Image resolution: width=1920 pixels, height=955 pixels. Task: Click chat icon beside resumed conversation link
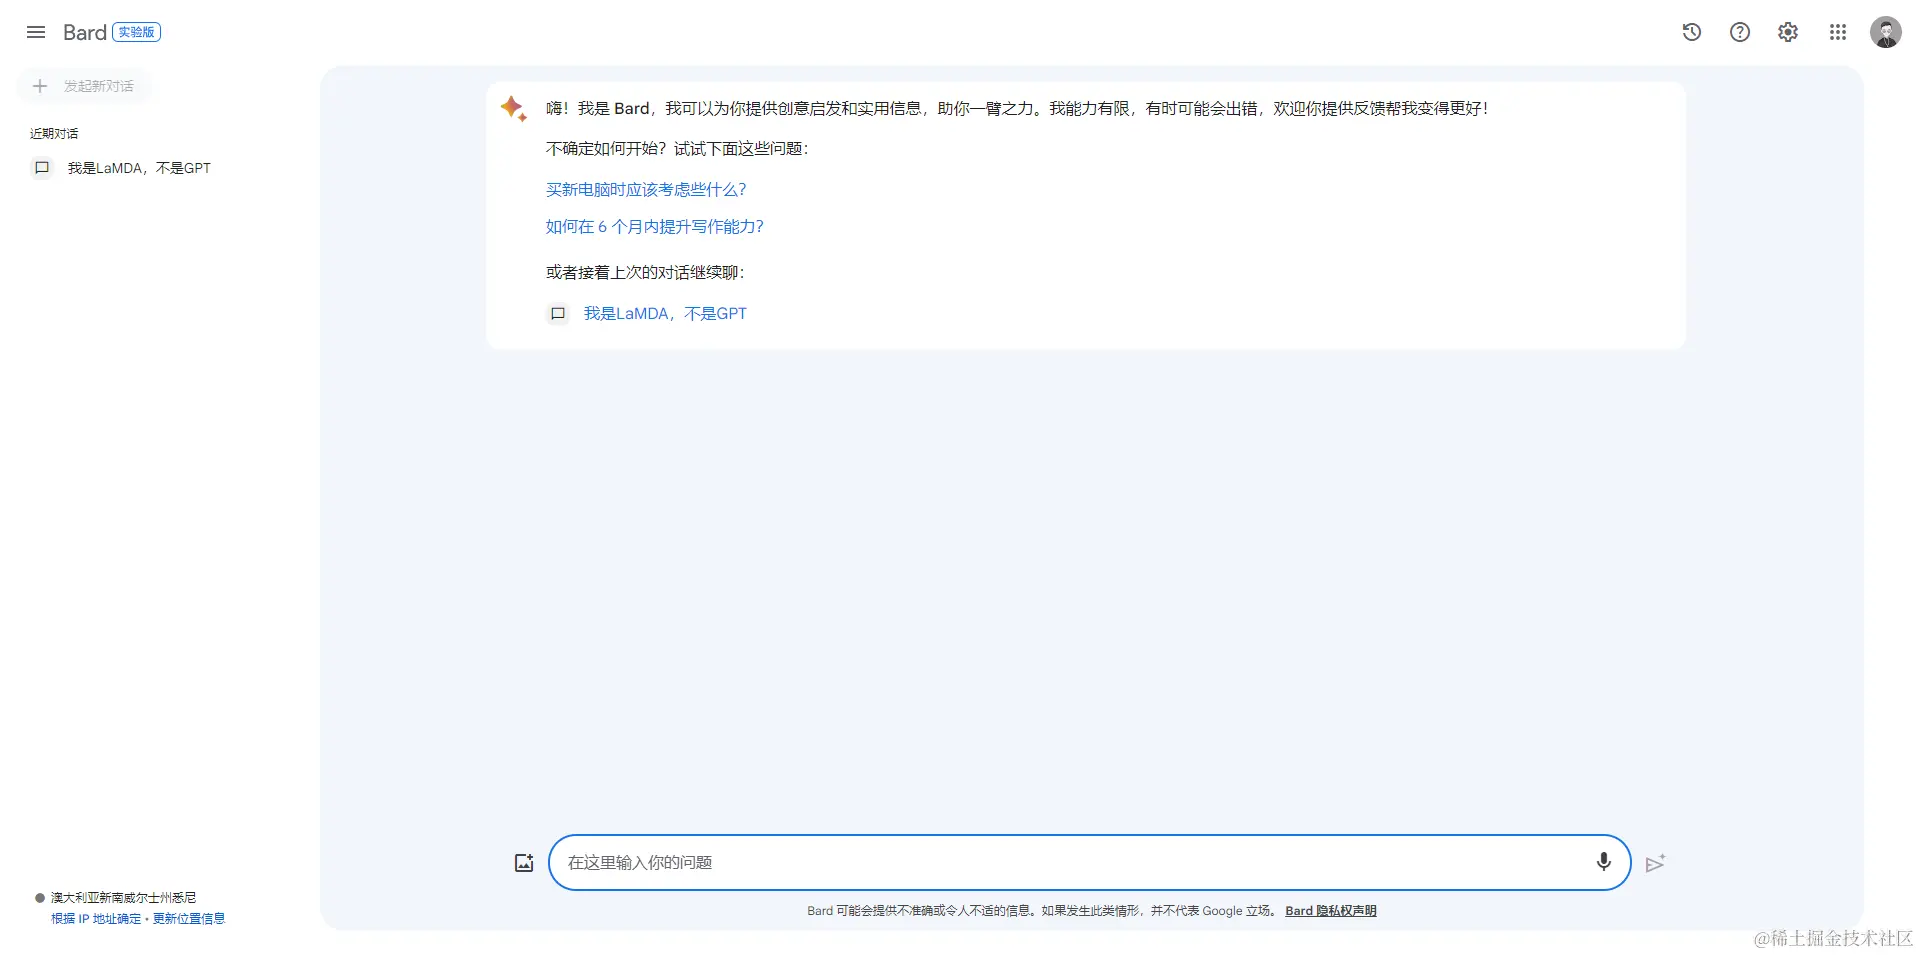[x=558, y=314]
